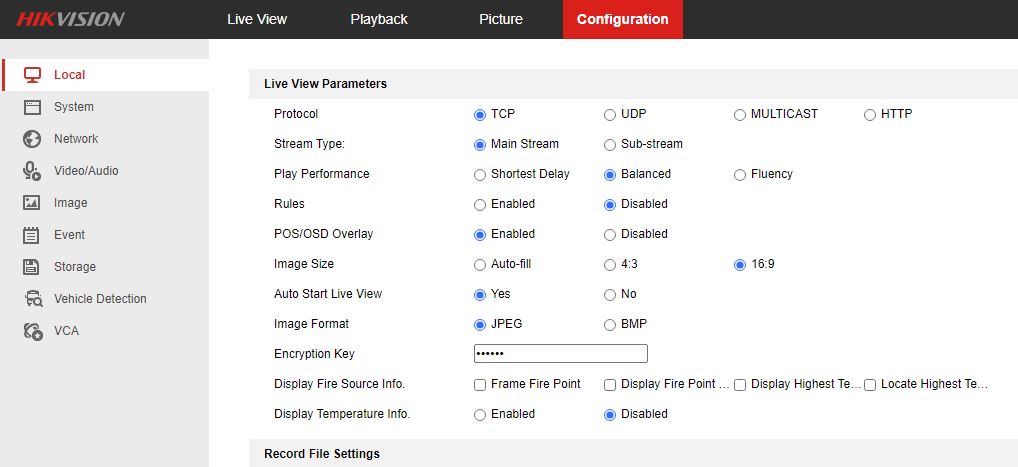This screenshot has height=467, width=1018.
Task: Select BMP image format
Action: tap(610, 324)
